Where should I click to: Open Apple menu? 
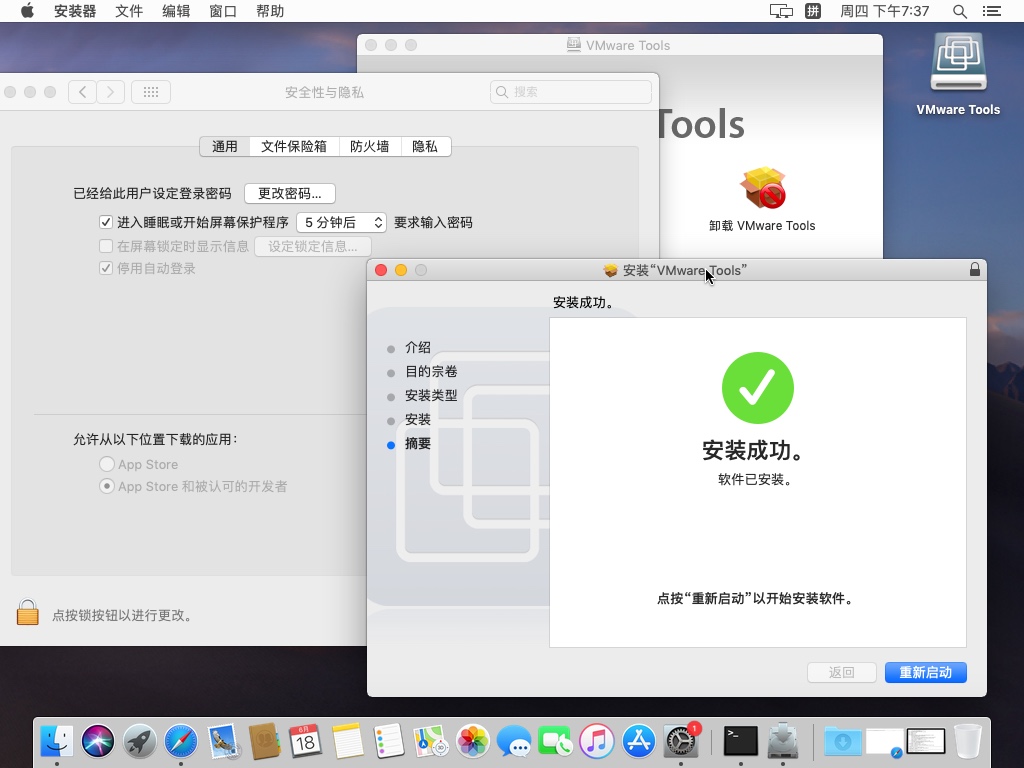coord(27,11)
